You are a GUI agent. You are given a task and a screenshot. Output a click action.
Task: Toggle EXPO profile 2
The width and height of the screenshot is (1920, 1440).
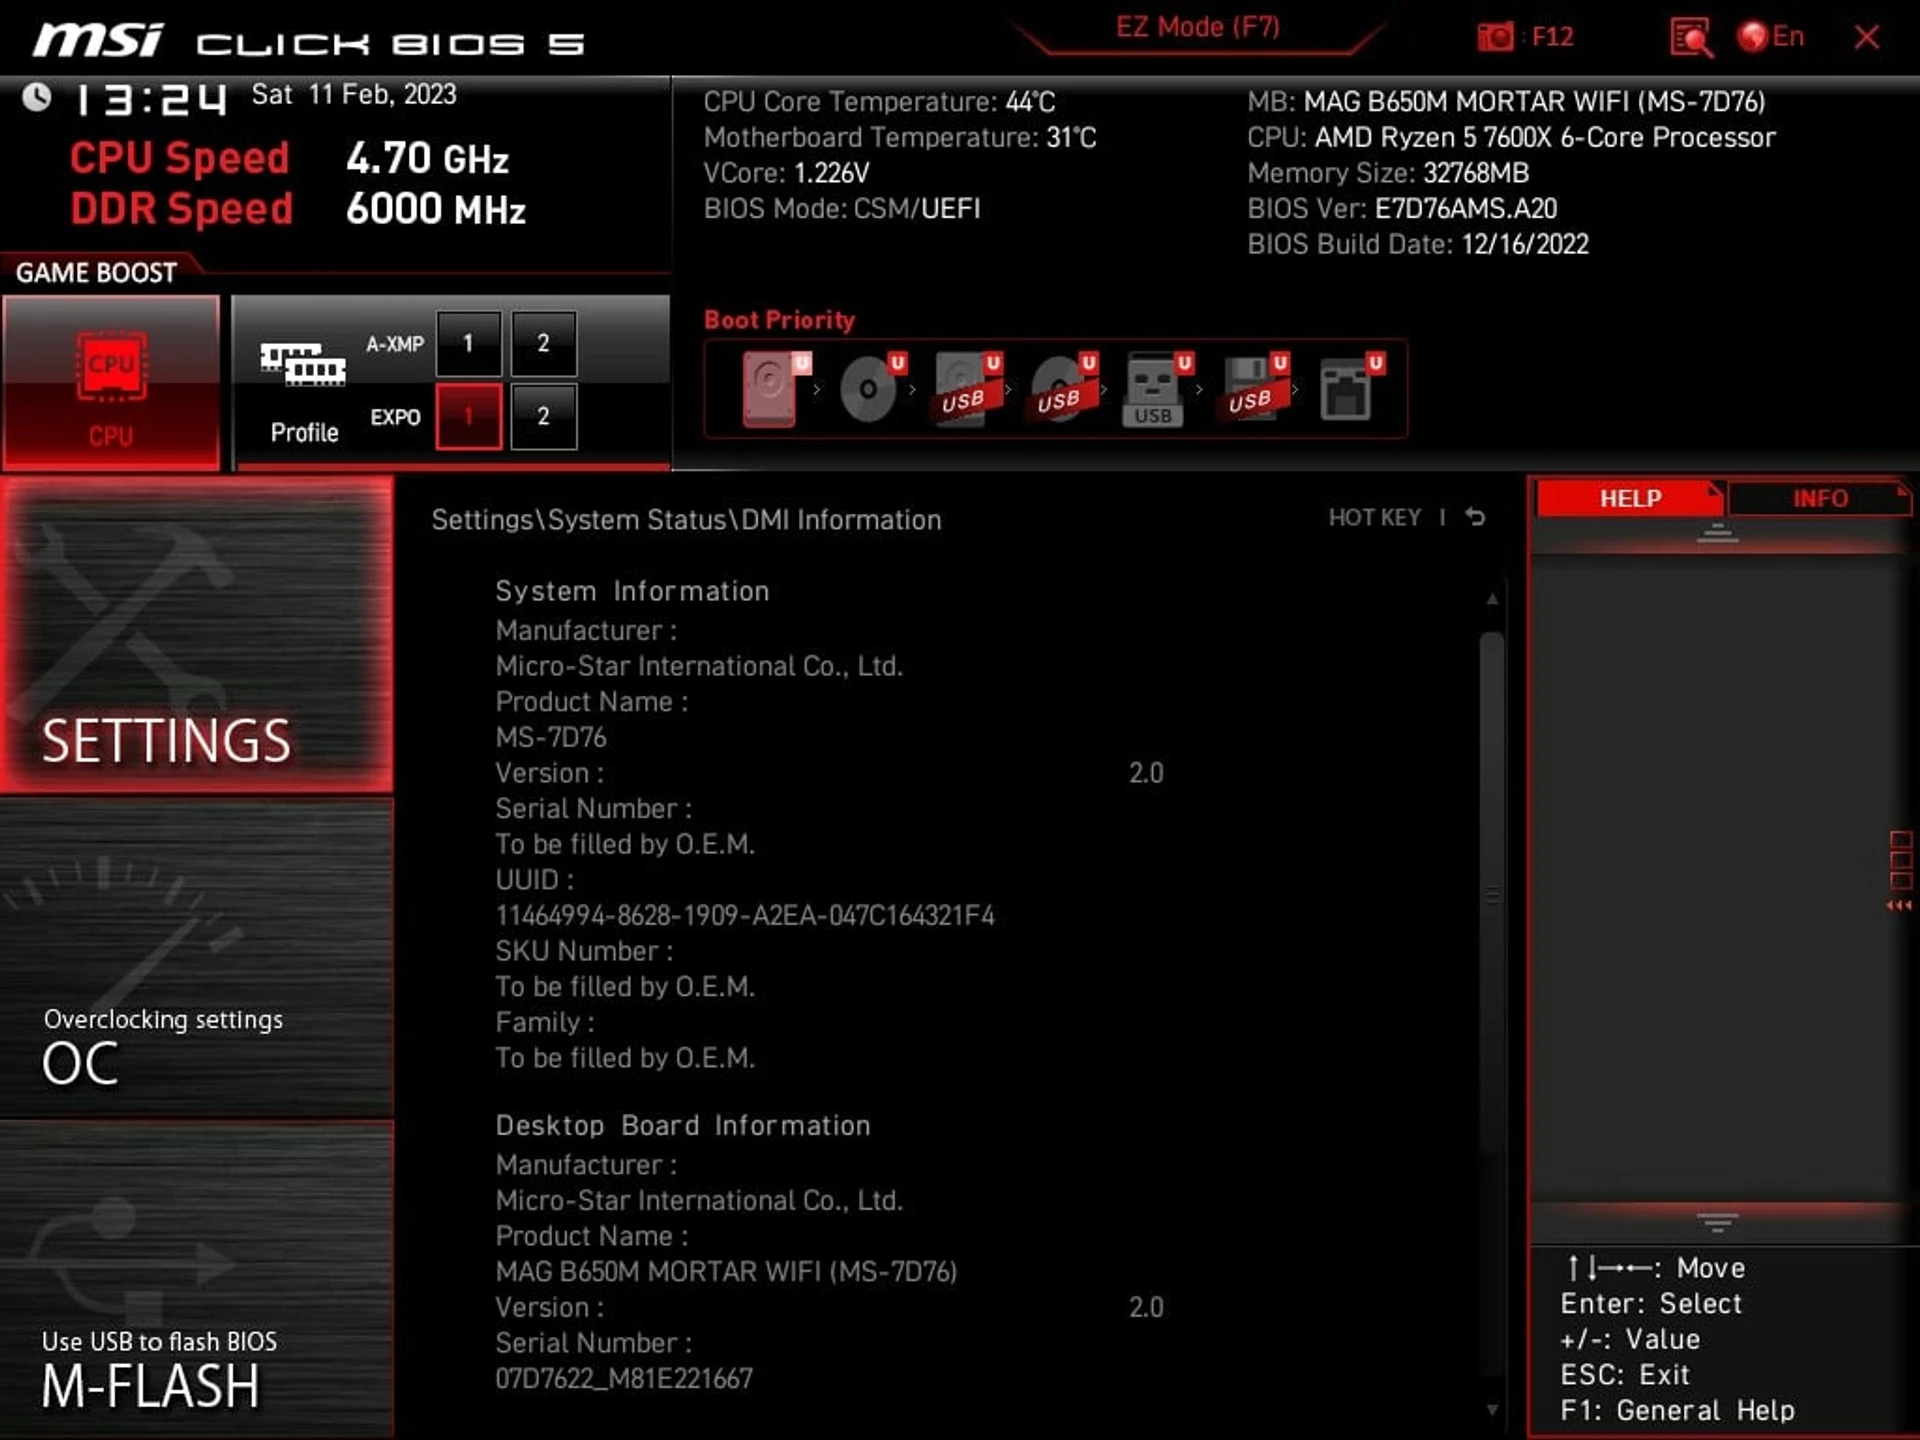coord(543,416)
